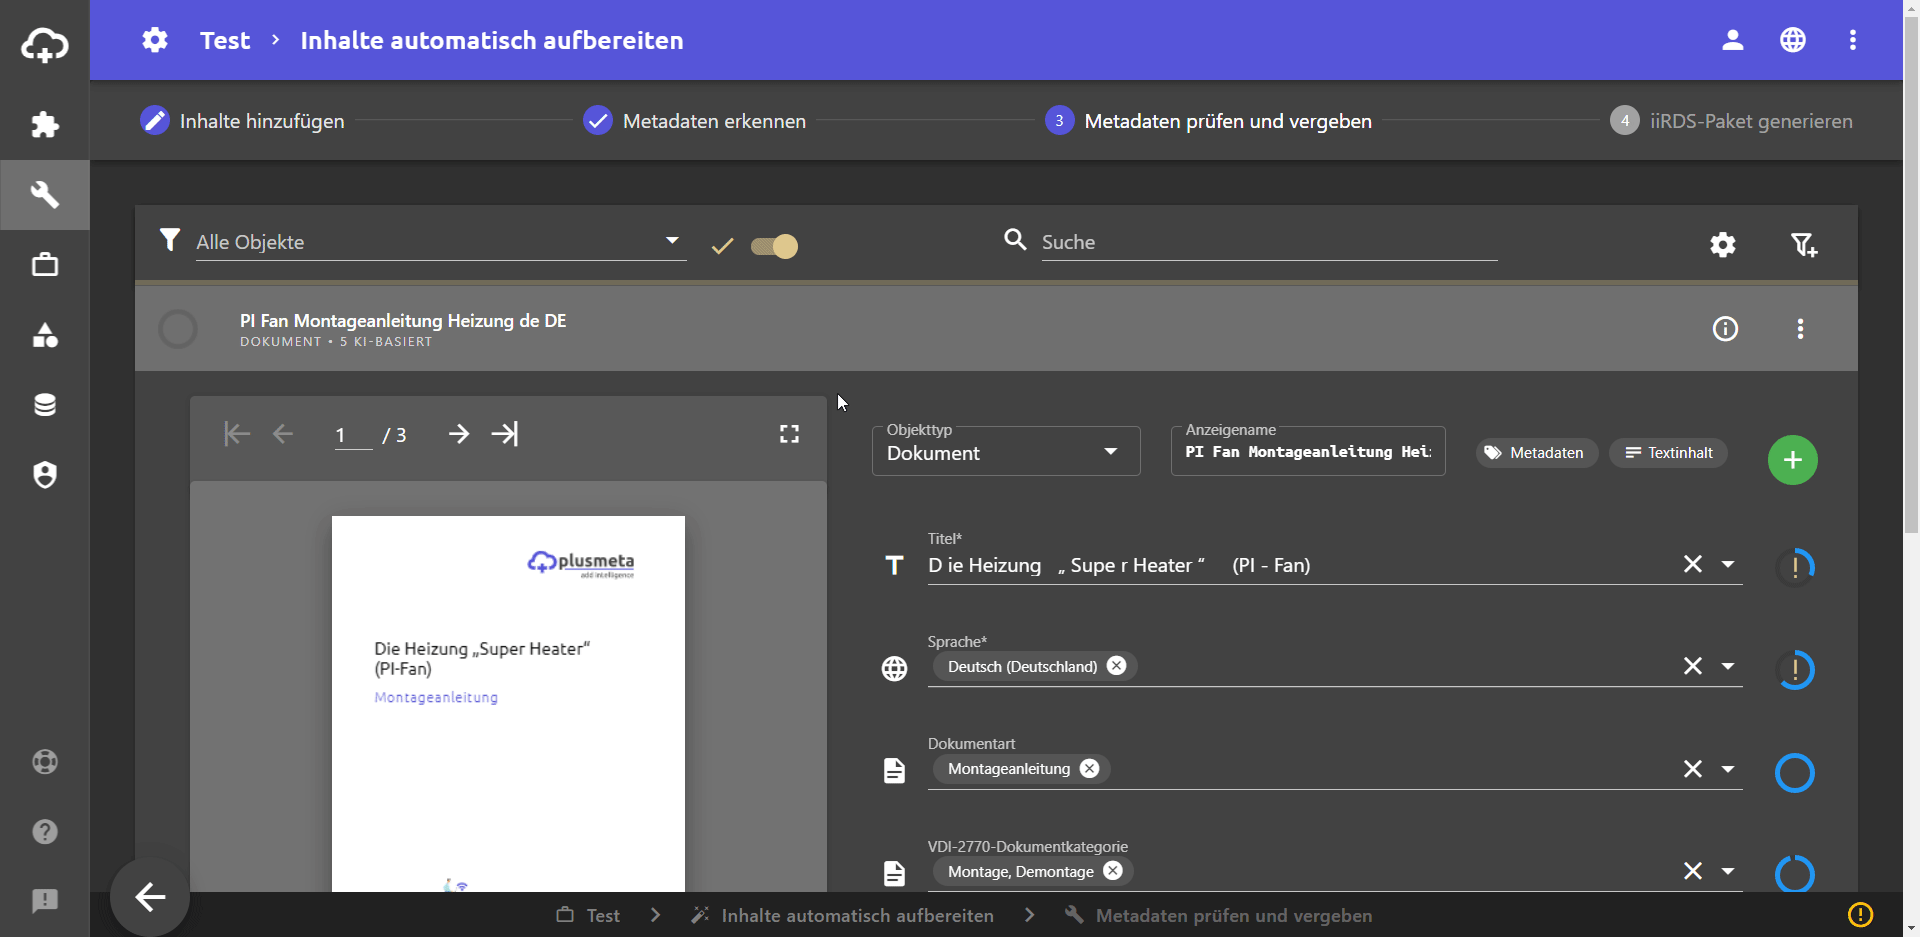
Task: Show info for PI Fan Montageanleitung document
Action: click(1726, 329)
